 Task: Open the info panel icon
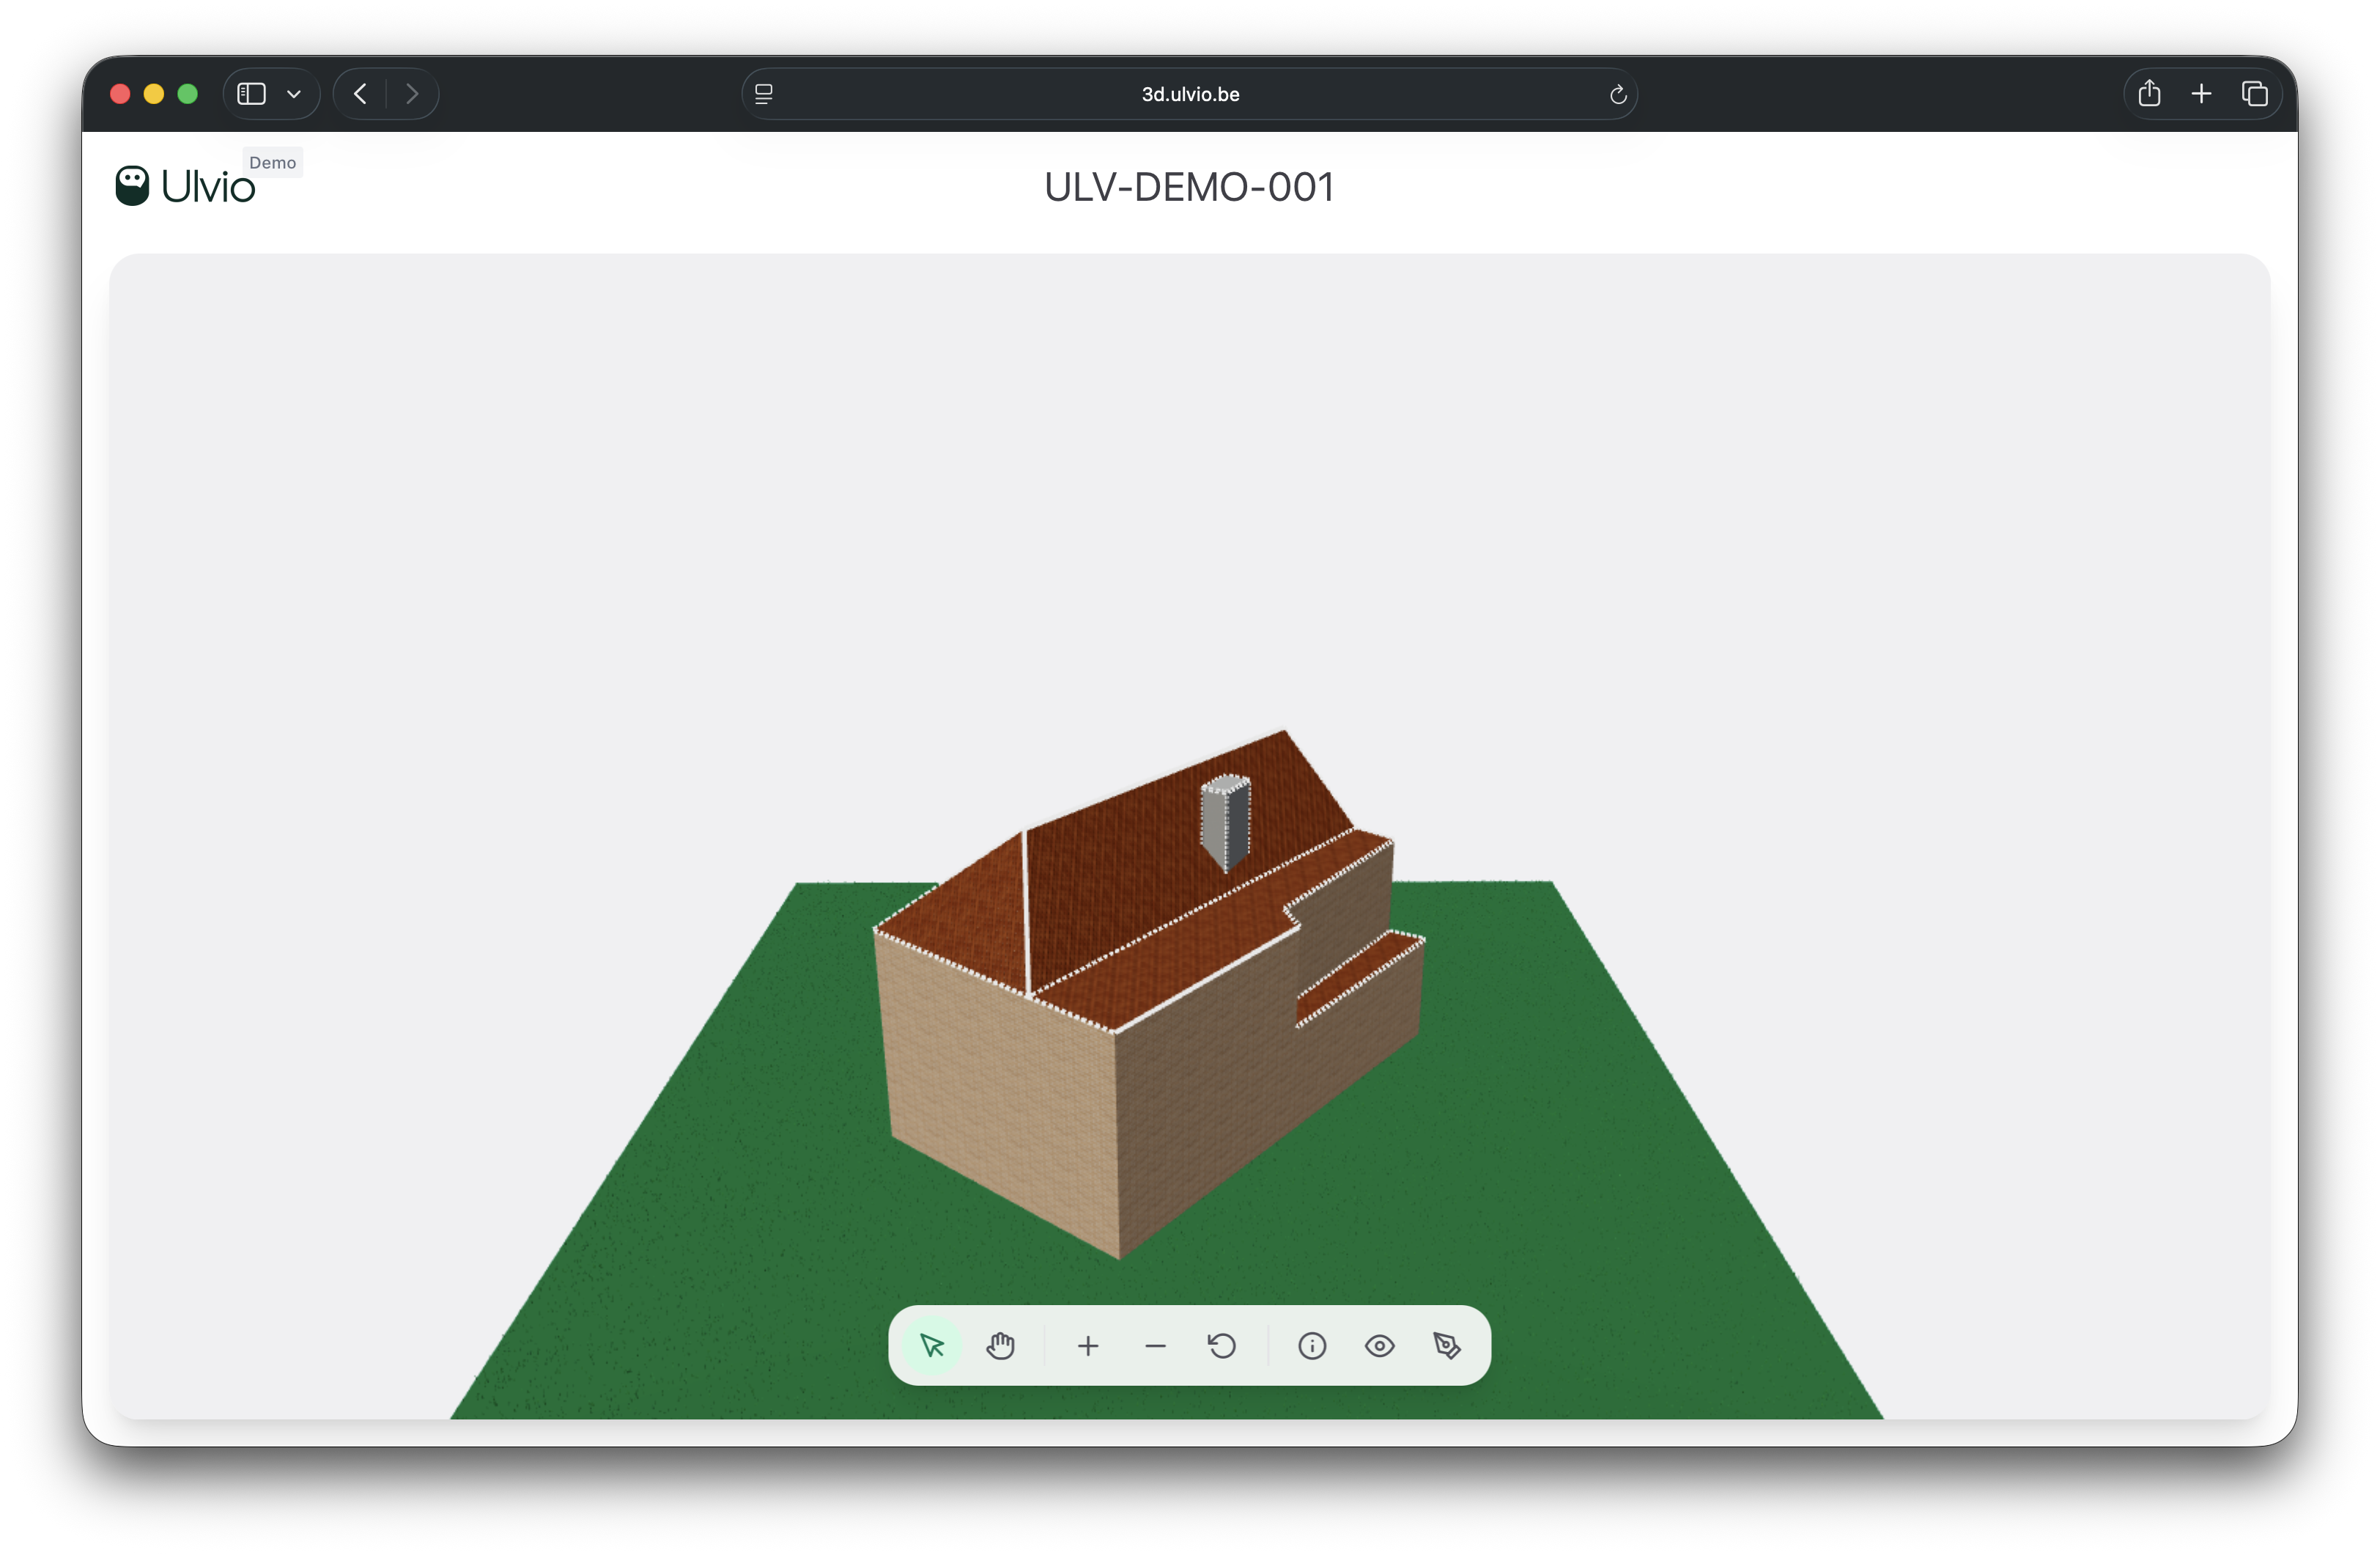pyautogui.click(x=1312, y=1346)
